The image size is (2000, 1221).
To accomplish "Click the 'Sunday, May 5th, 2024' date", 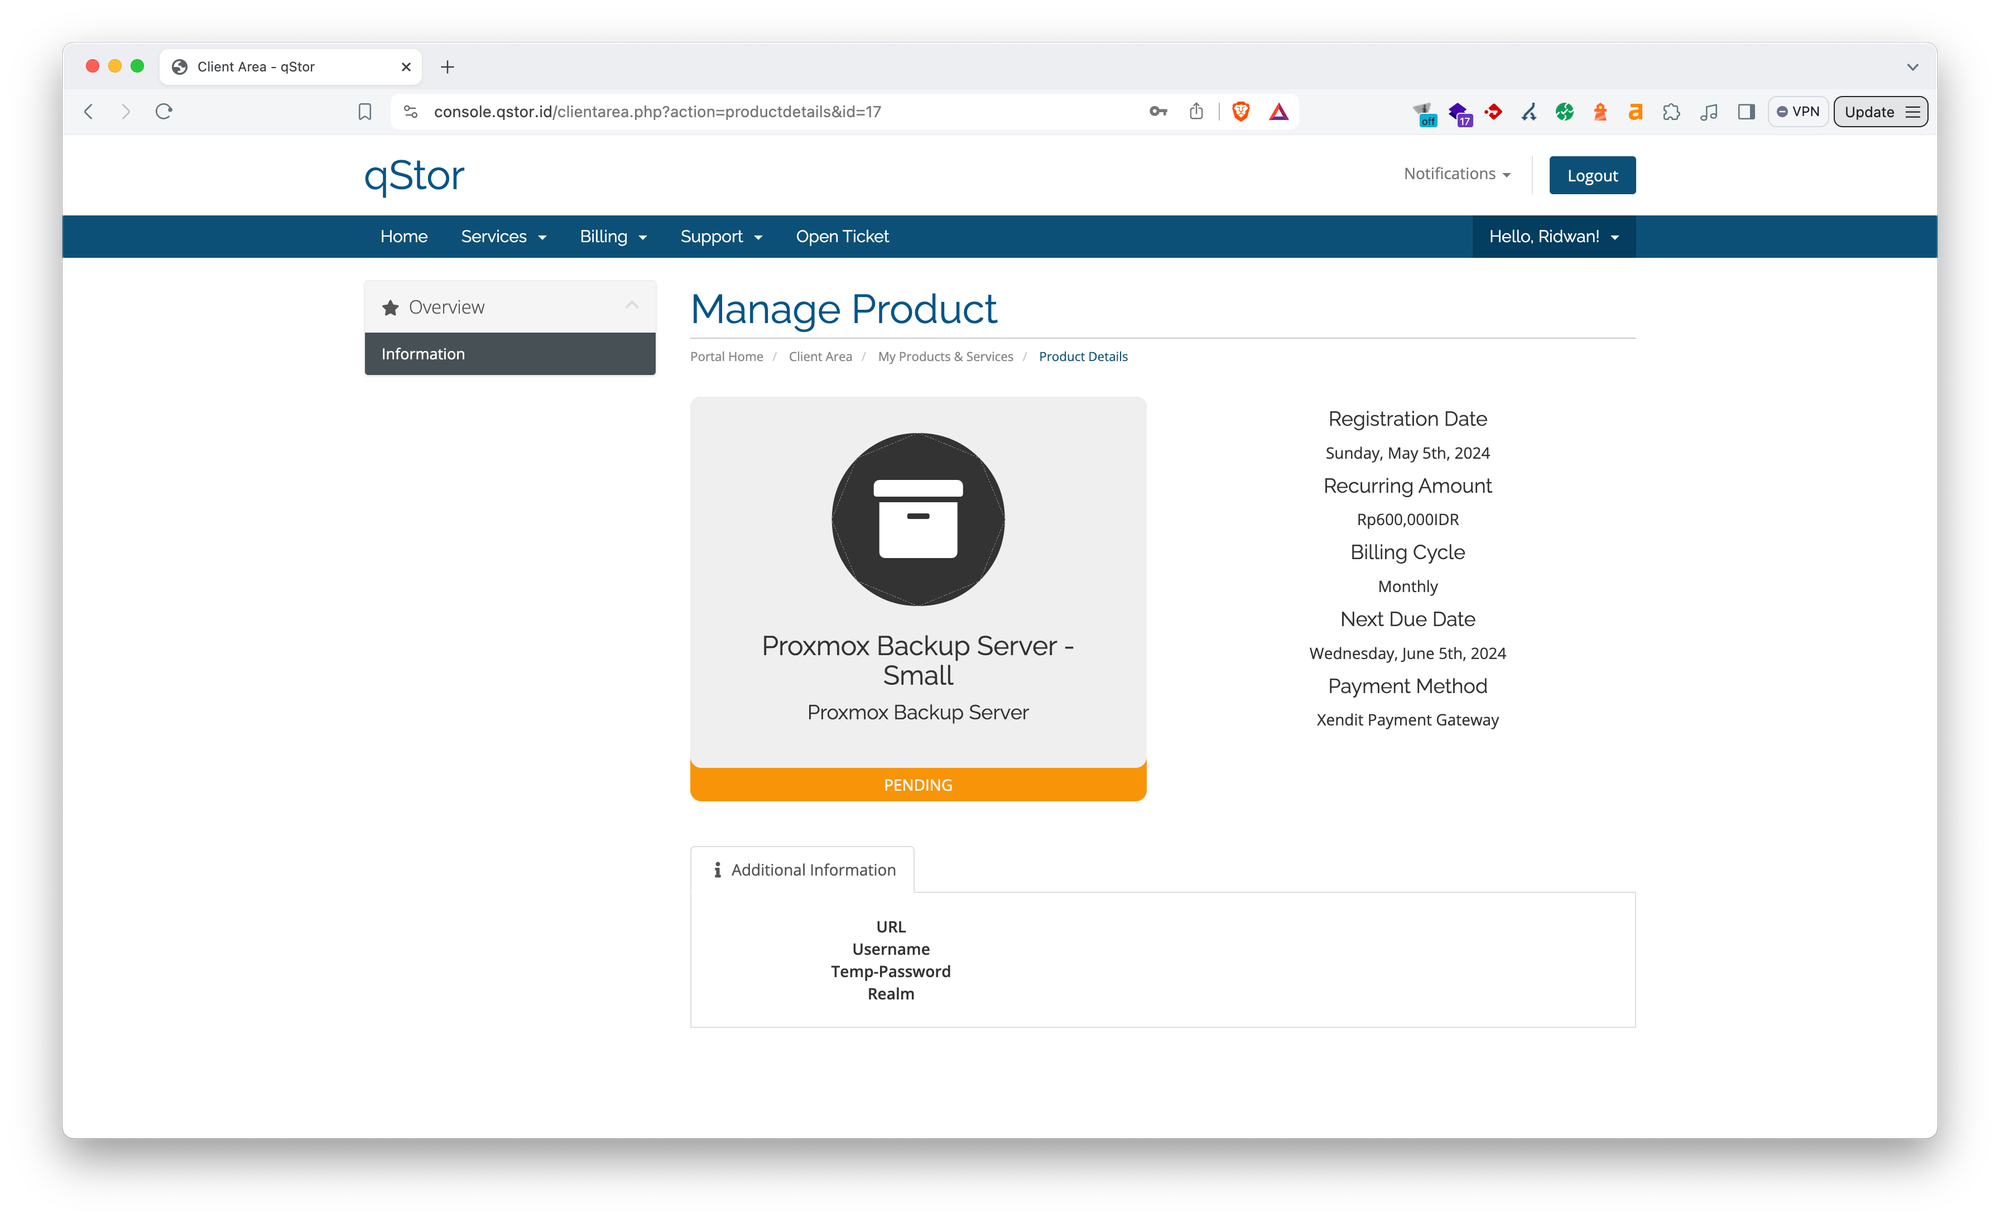I will [x=1408, y=454].
